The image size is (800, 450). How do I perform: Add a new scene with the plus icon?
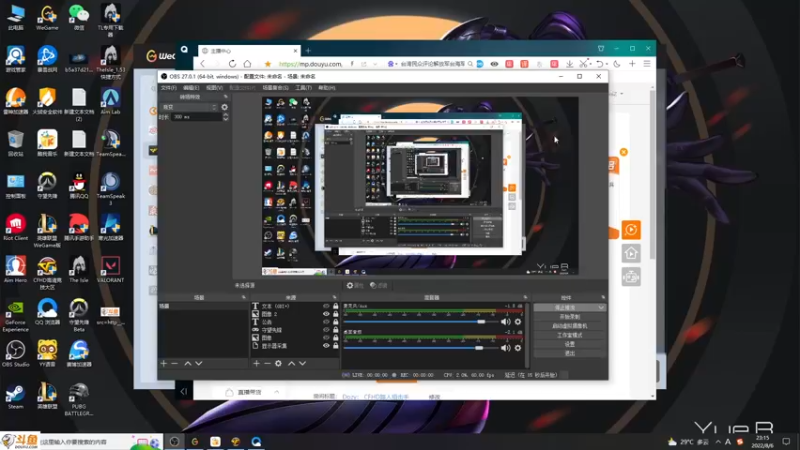point(163,363)
